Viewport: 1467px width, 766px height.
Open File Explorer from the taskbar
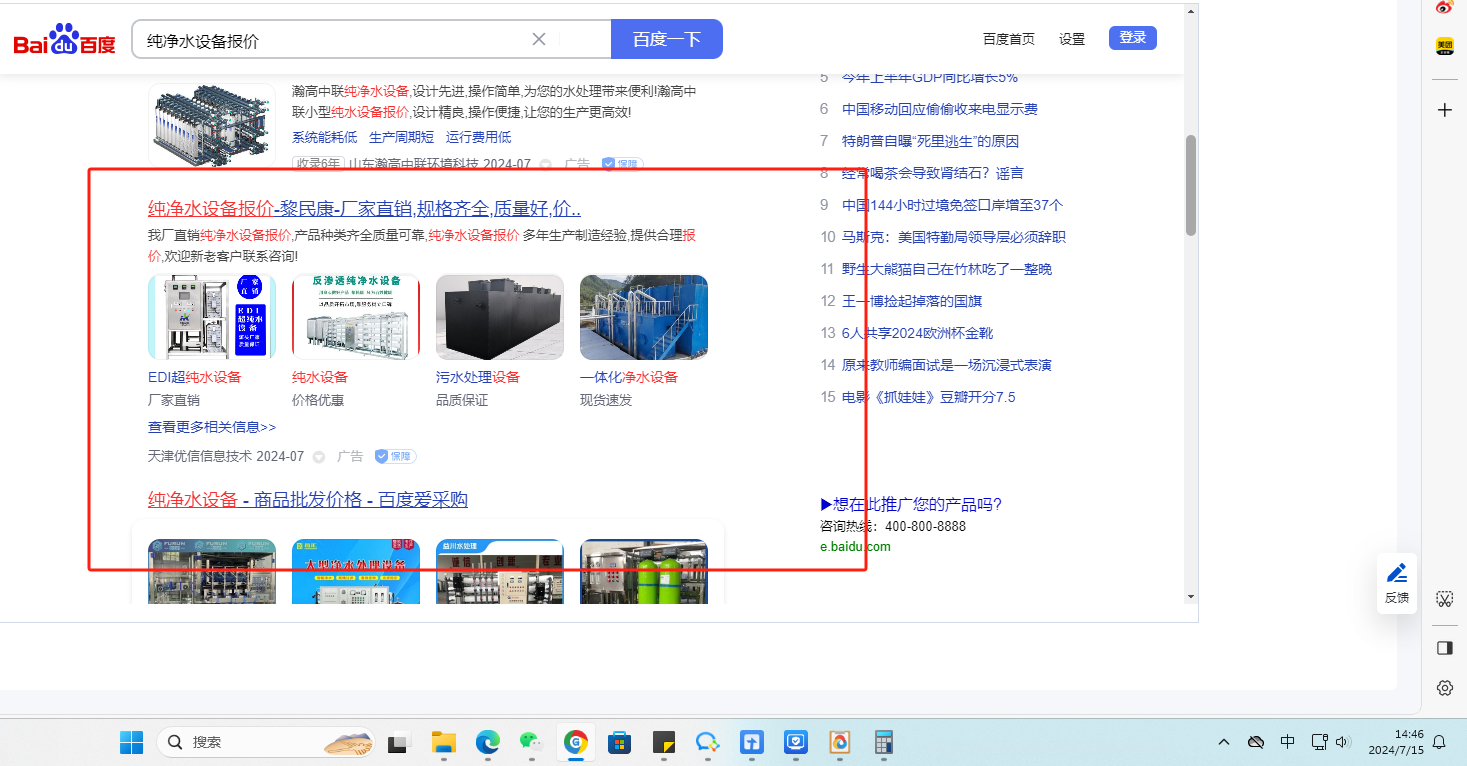(443, 742)
